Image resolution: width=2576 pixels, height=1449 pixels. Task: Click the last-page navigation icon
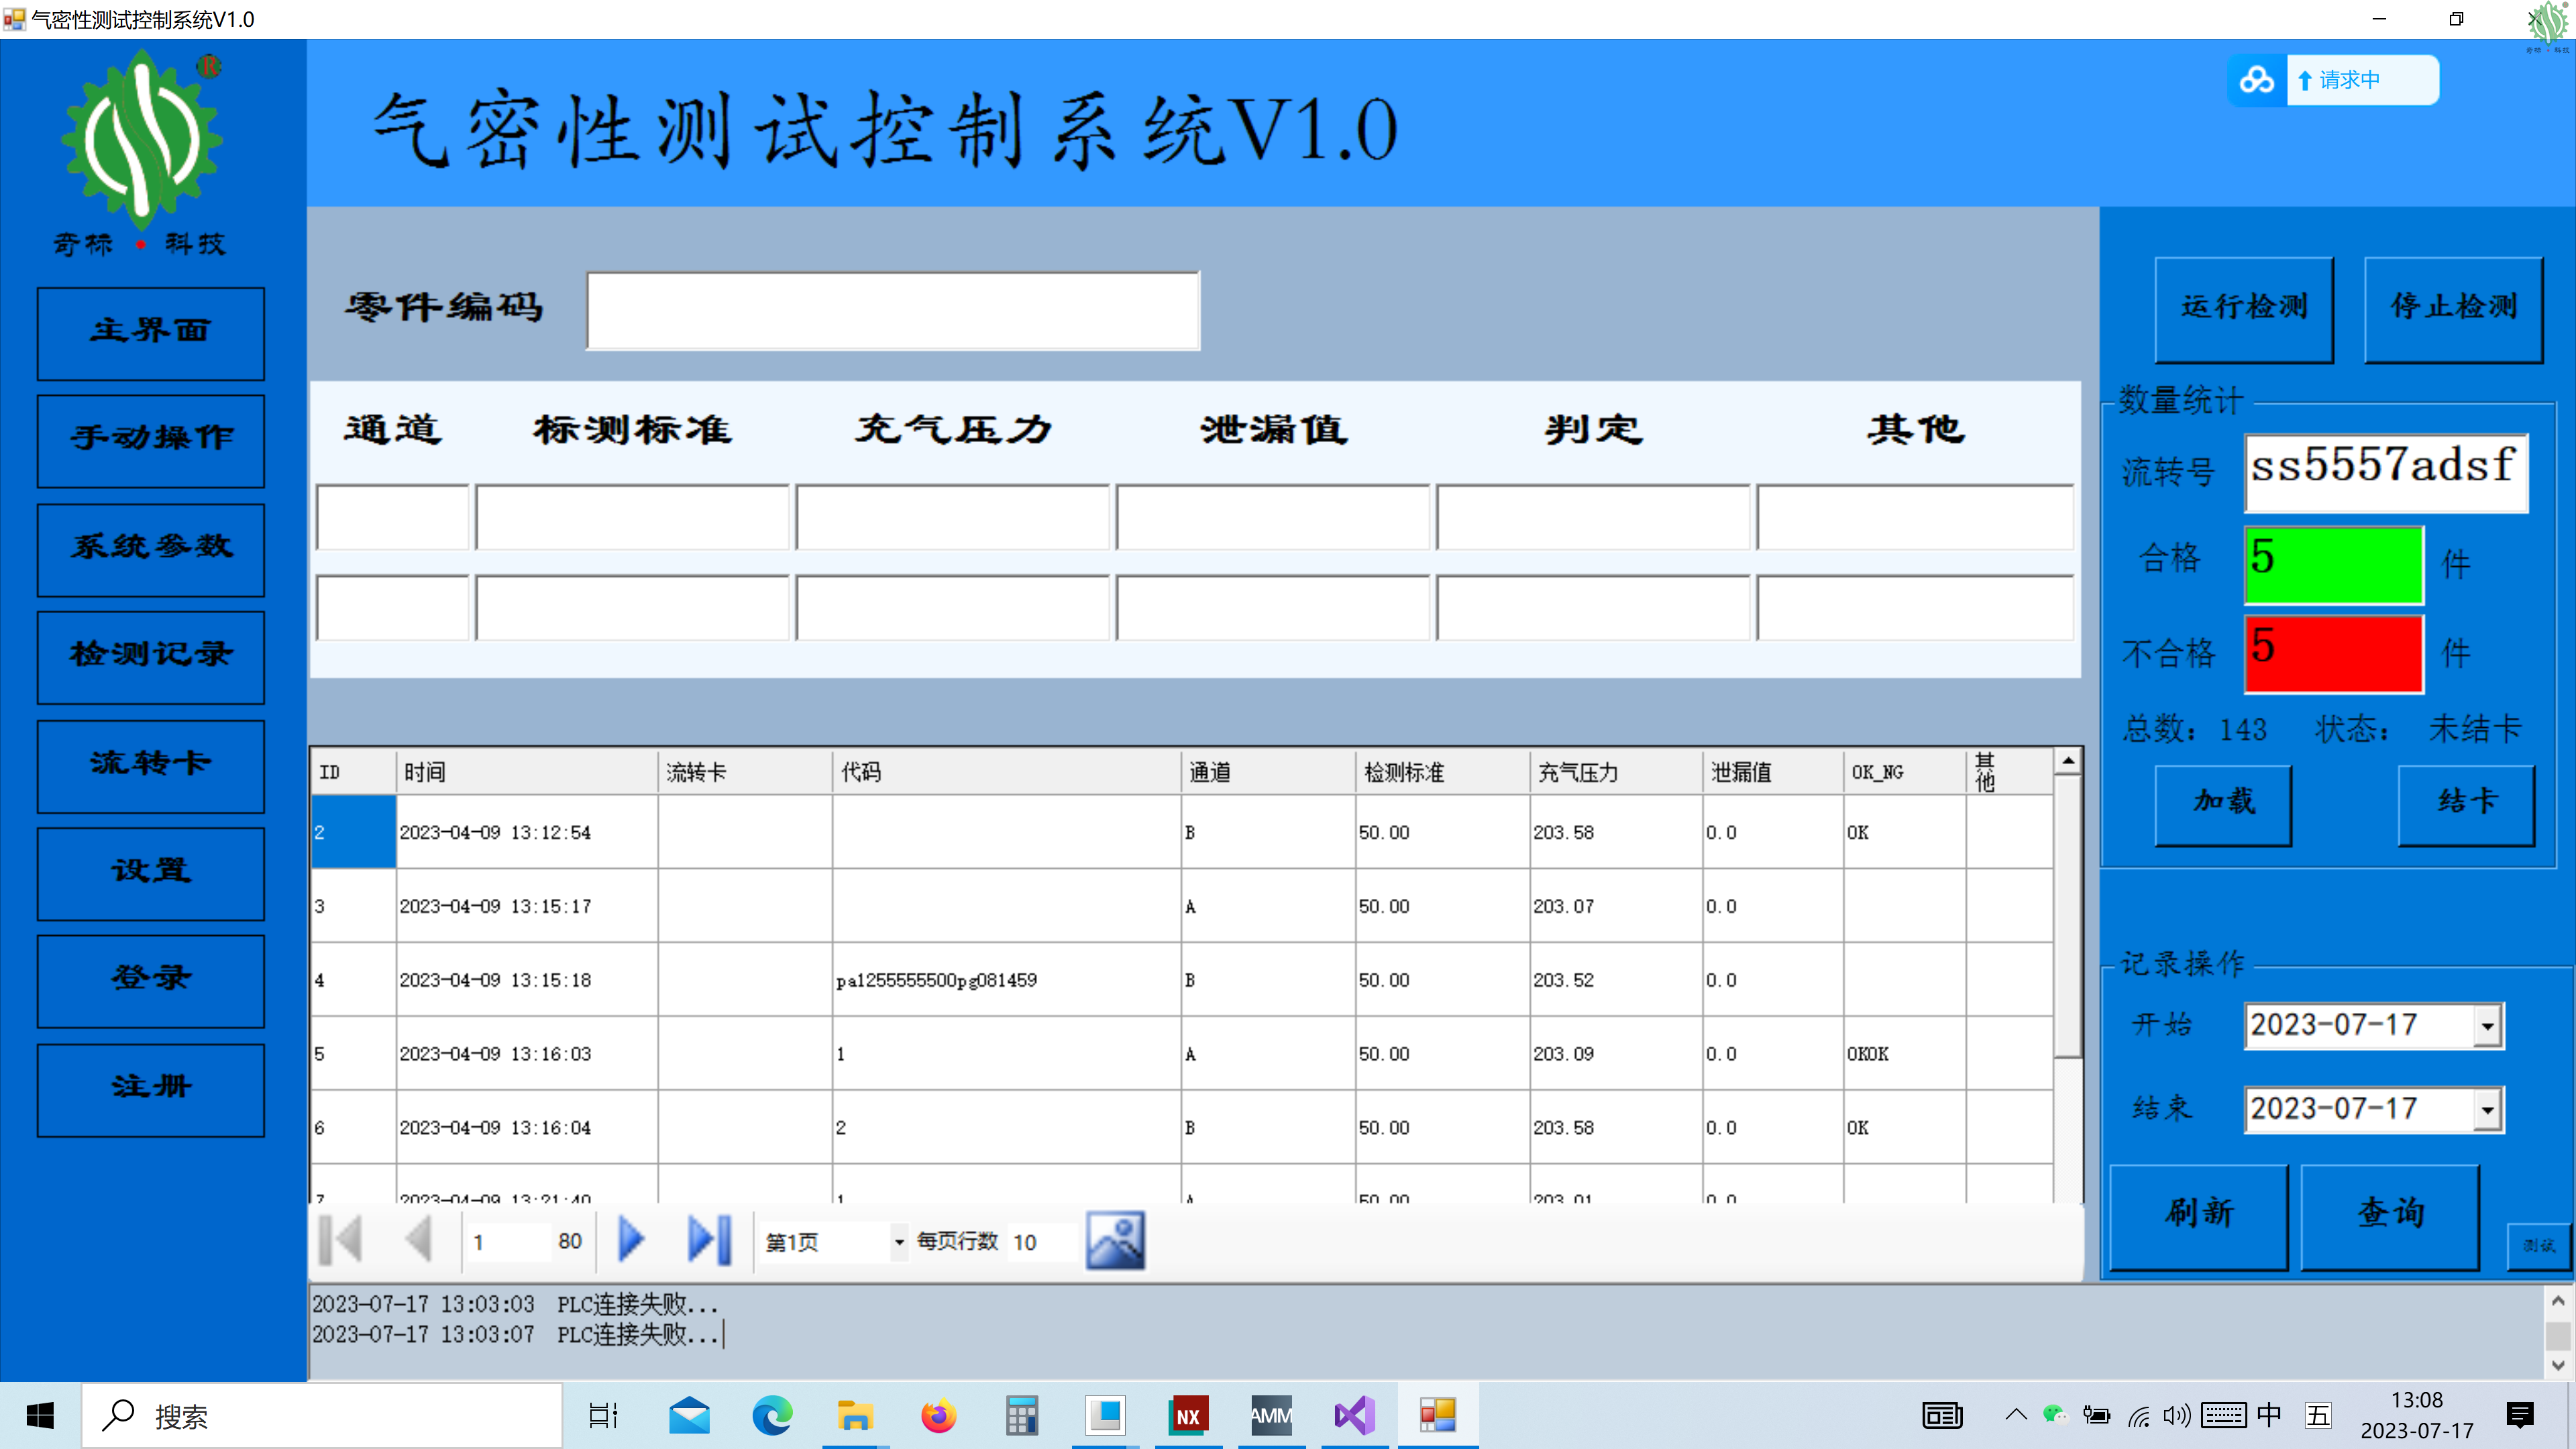coord(708,1240)
